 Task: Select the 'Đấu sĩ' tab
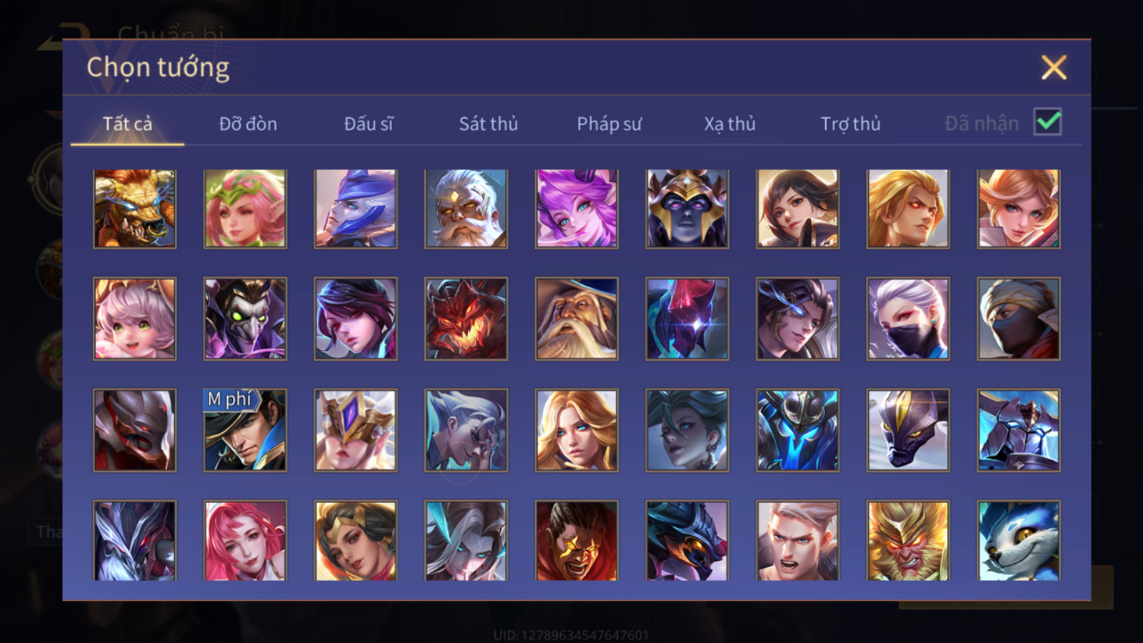(368, 124)
